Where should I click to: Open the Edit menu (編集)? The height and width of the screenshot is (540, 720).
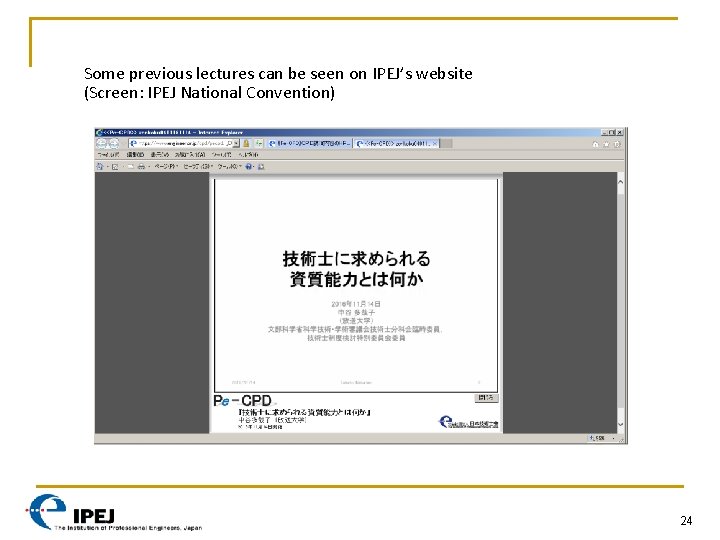click(x=135, y=155)
